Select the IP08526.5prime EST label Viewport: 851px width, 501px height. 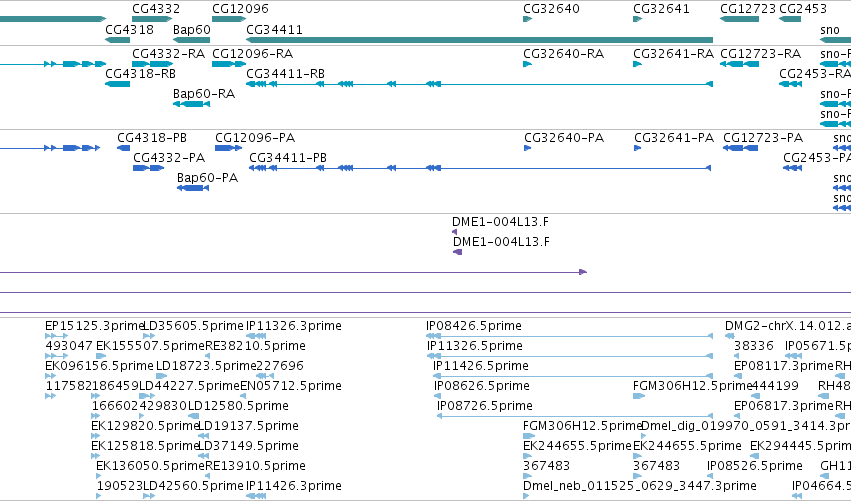754,466
